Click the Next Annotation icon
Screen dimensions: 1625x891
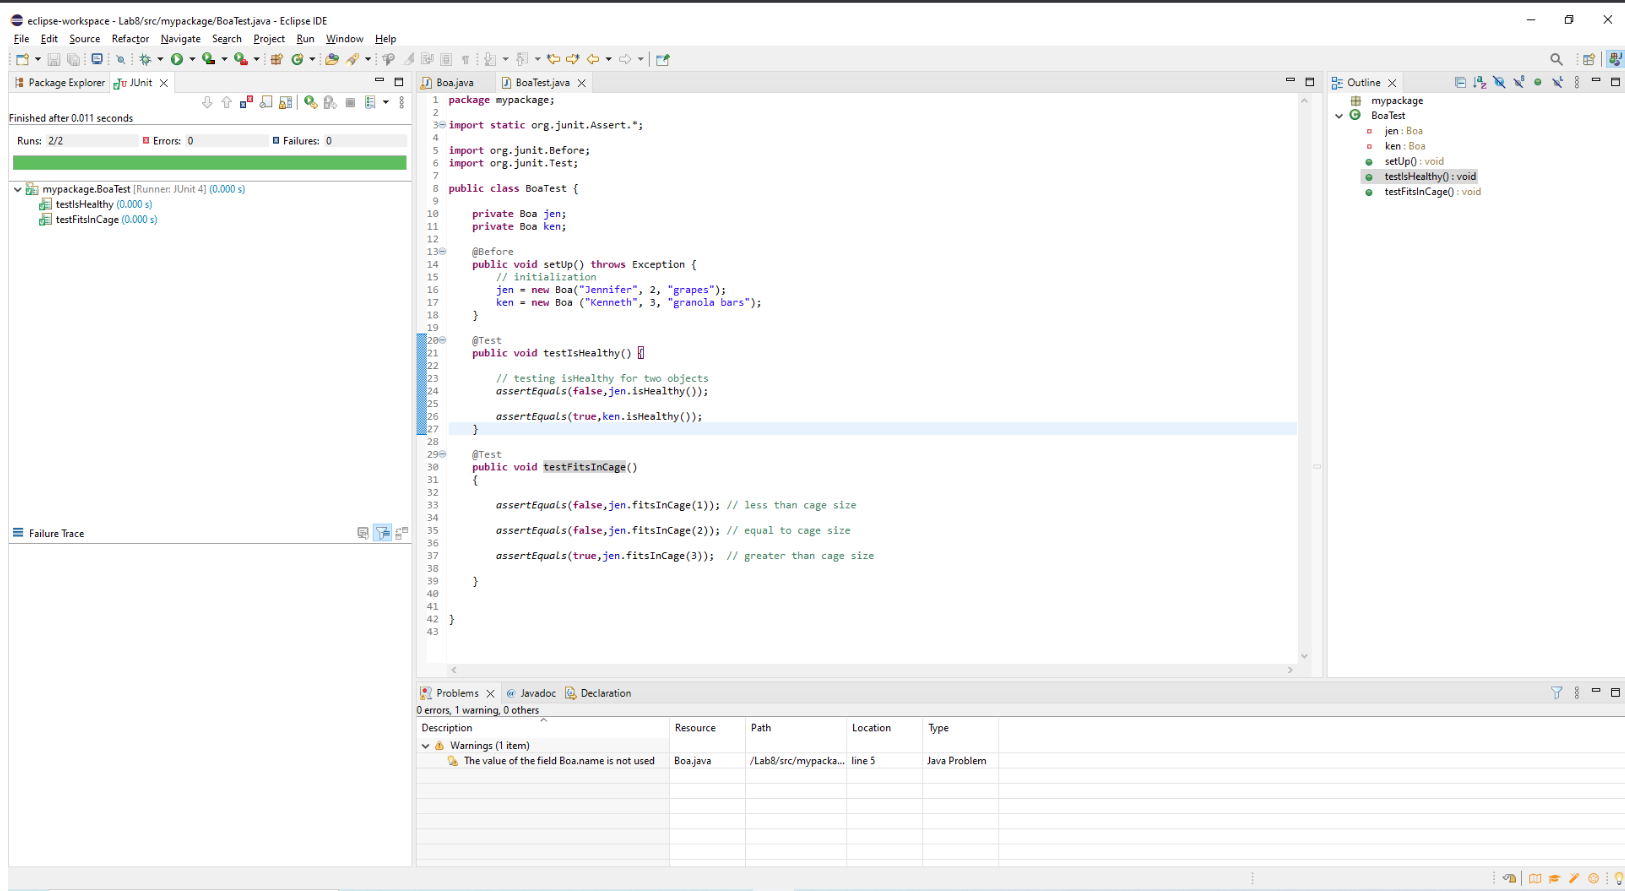tap(489, 59)
